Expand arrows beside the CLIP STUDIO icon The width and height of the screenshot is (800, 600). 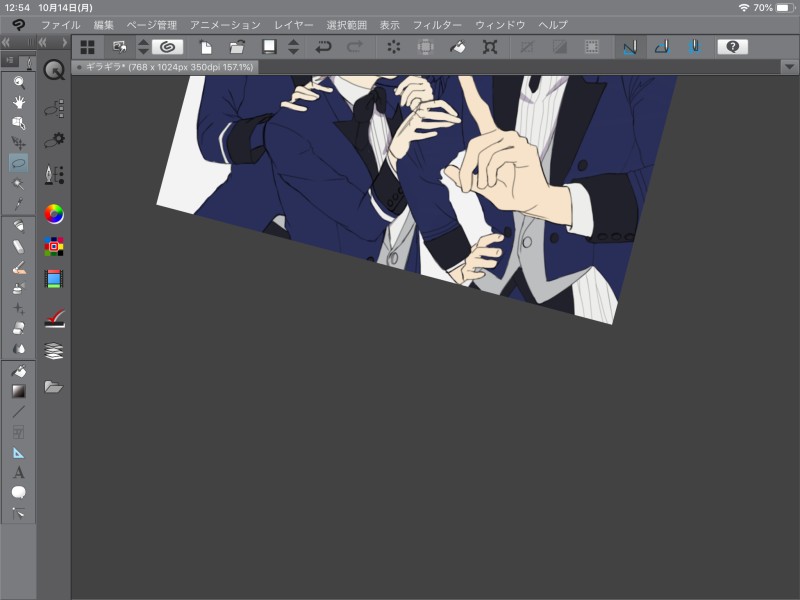(143, 47)
